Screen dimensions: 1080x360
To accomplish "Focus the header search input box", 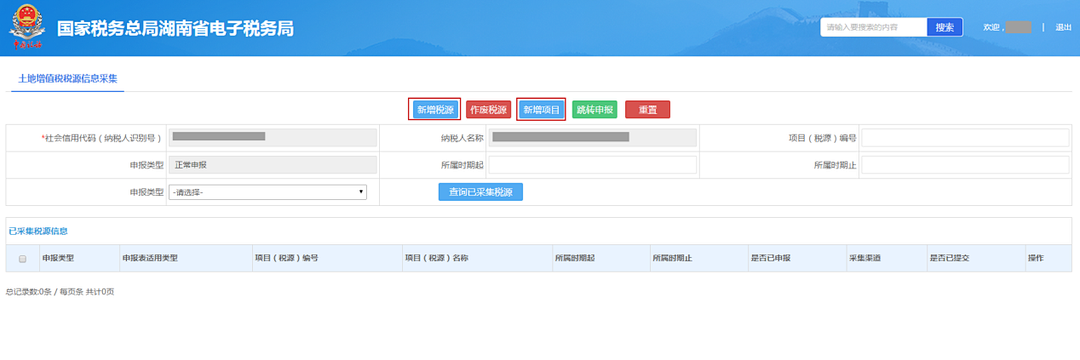I will pos(873,28).
